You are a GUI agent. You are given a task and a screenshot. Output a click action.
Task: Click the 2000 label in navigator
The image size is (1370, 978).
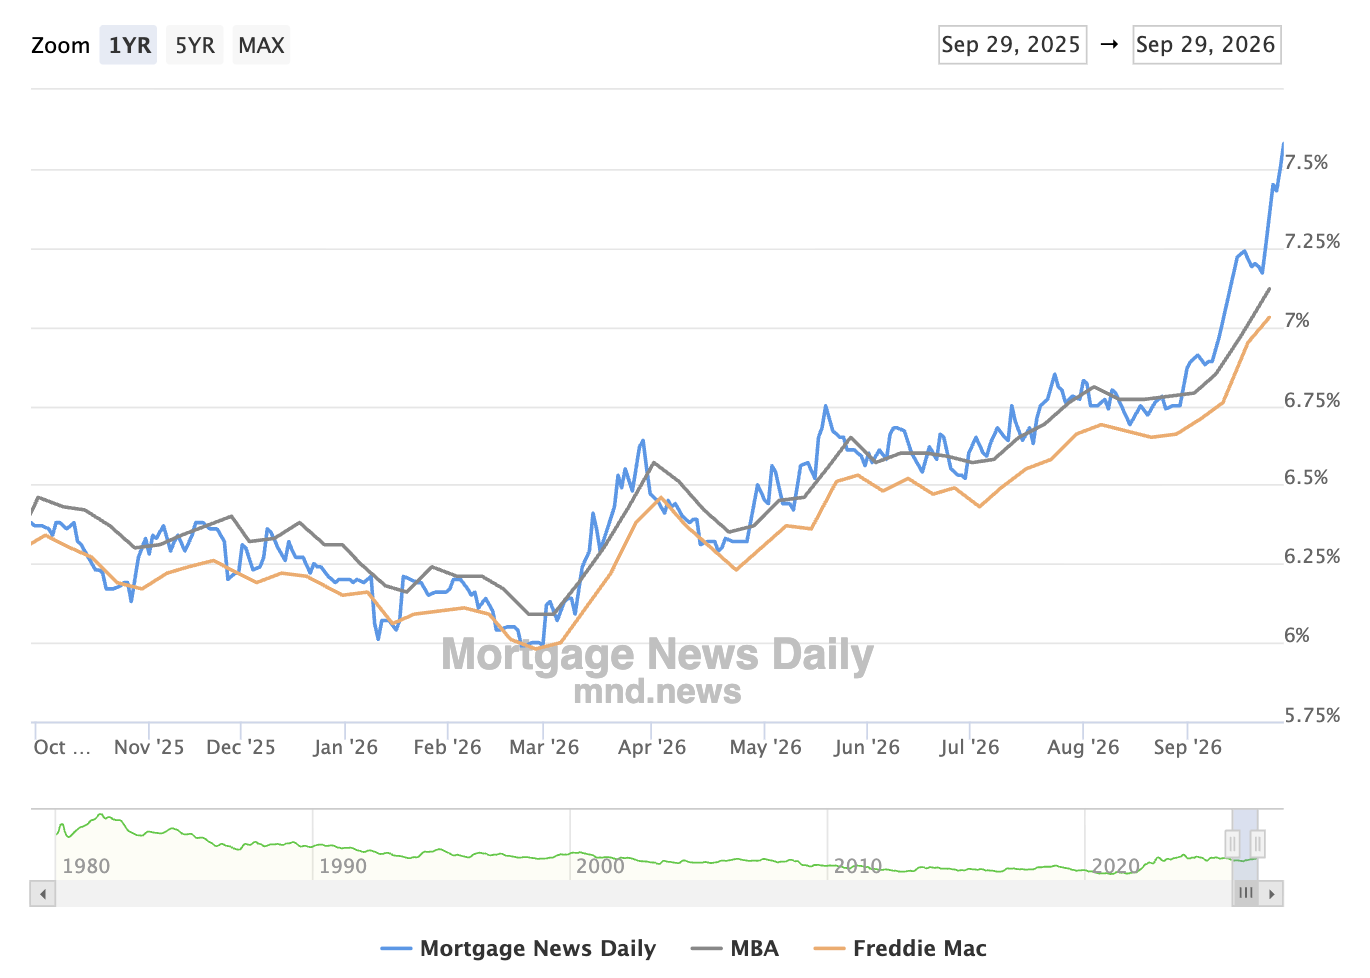click(600, 866)
